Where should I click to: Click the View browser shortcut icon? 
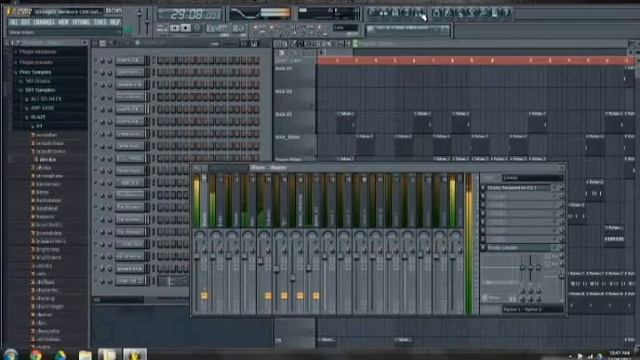coord(407,13)
